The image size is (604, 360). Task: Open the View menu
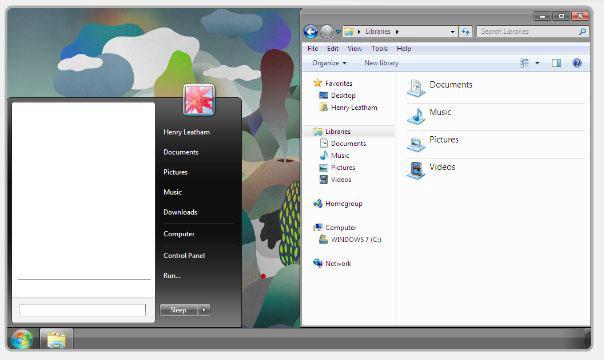354,49
